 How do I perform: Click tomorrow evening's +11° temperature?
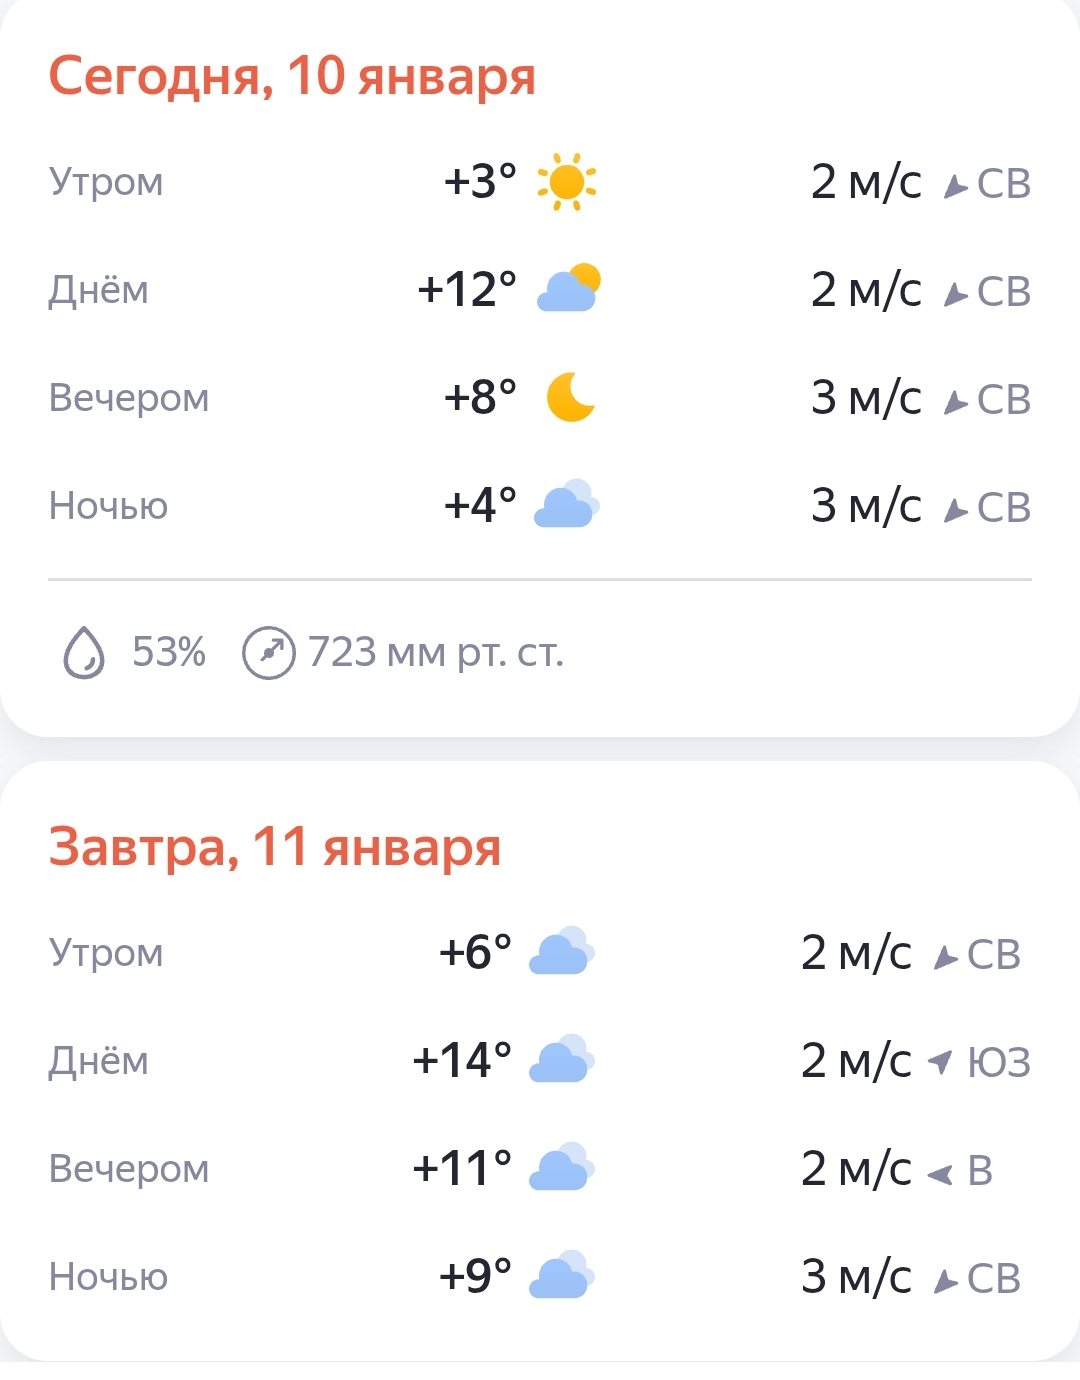462,1168
